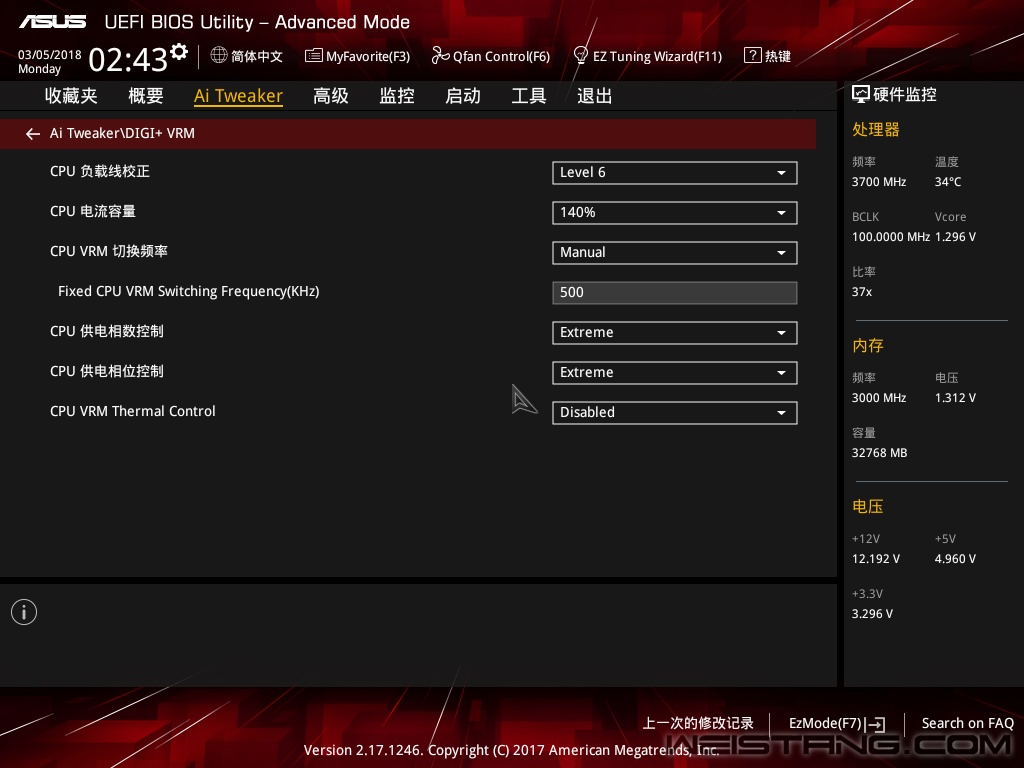Click the 03/05/2018 date text
This screenshot has height=768, width=1024.
50,55
